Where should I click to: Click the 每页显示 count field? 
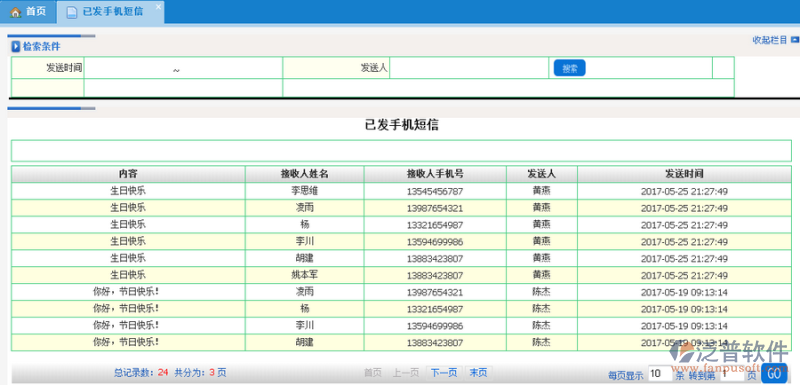click(x=660, y=374)
